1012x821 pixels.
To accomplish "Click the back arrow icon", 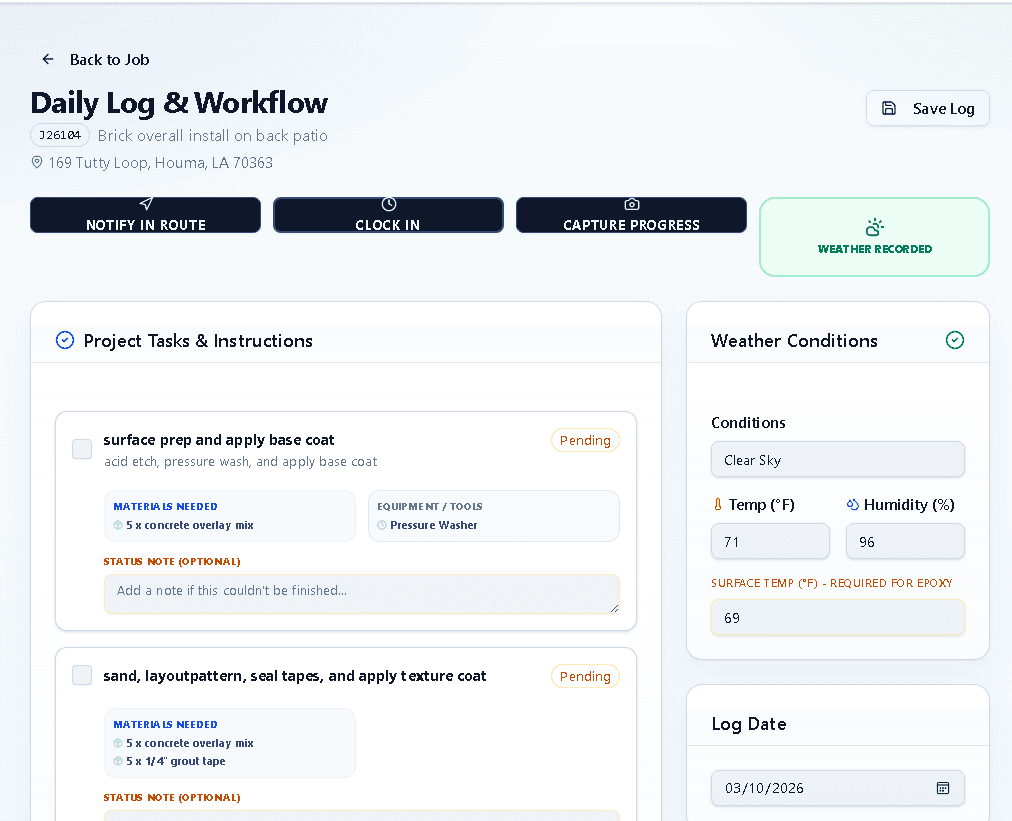I will (x=47, y=59).
